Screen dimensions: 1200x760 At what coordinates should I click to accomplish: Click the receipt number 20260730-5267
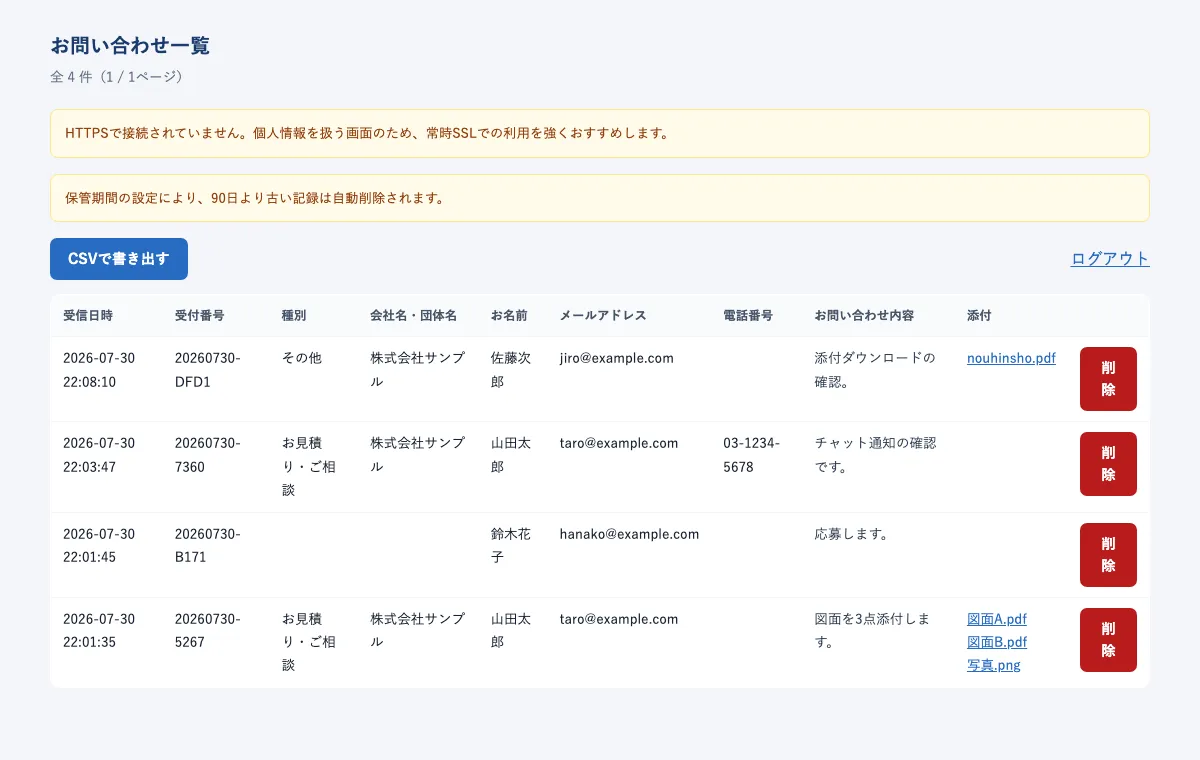pos(208,631)
